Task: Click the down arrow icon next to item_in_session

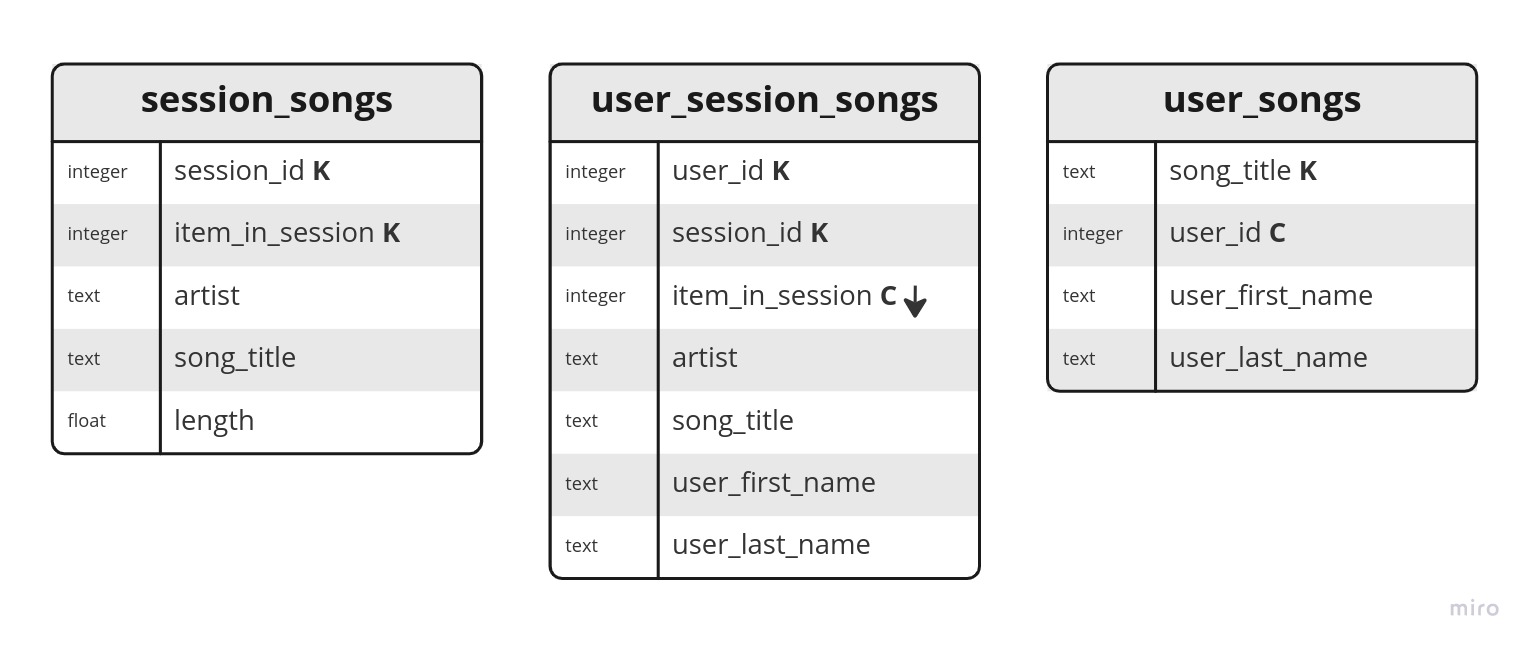Action: [915, 301]
